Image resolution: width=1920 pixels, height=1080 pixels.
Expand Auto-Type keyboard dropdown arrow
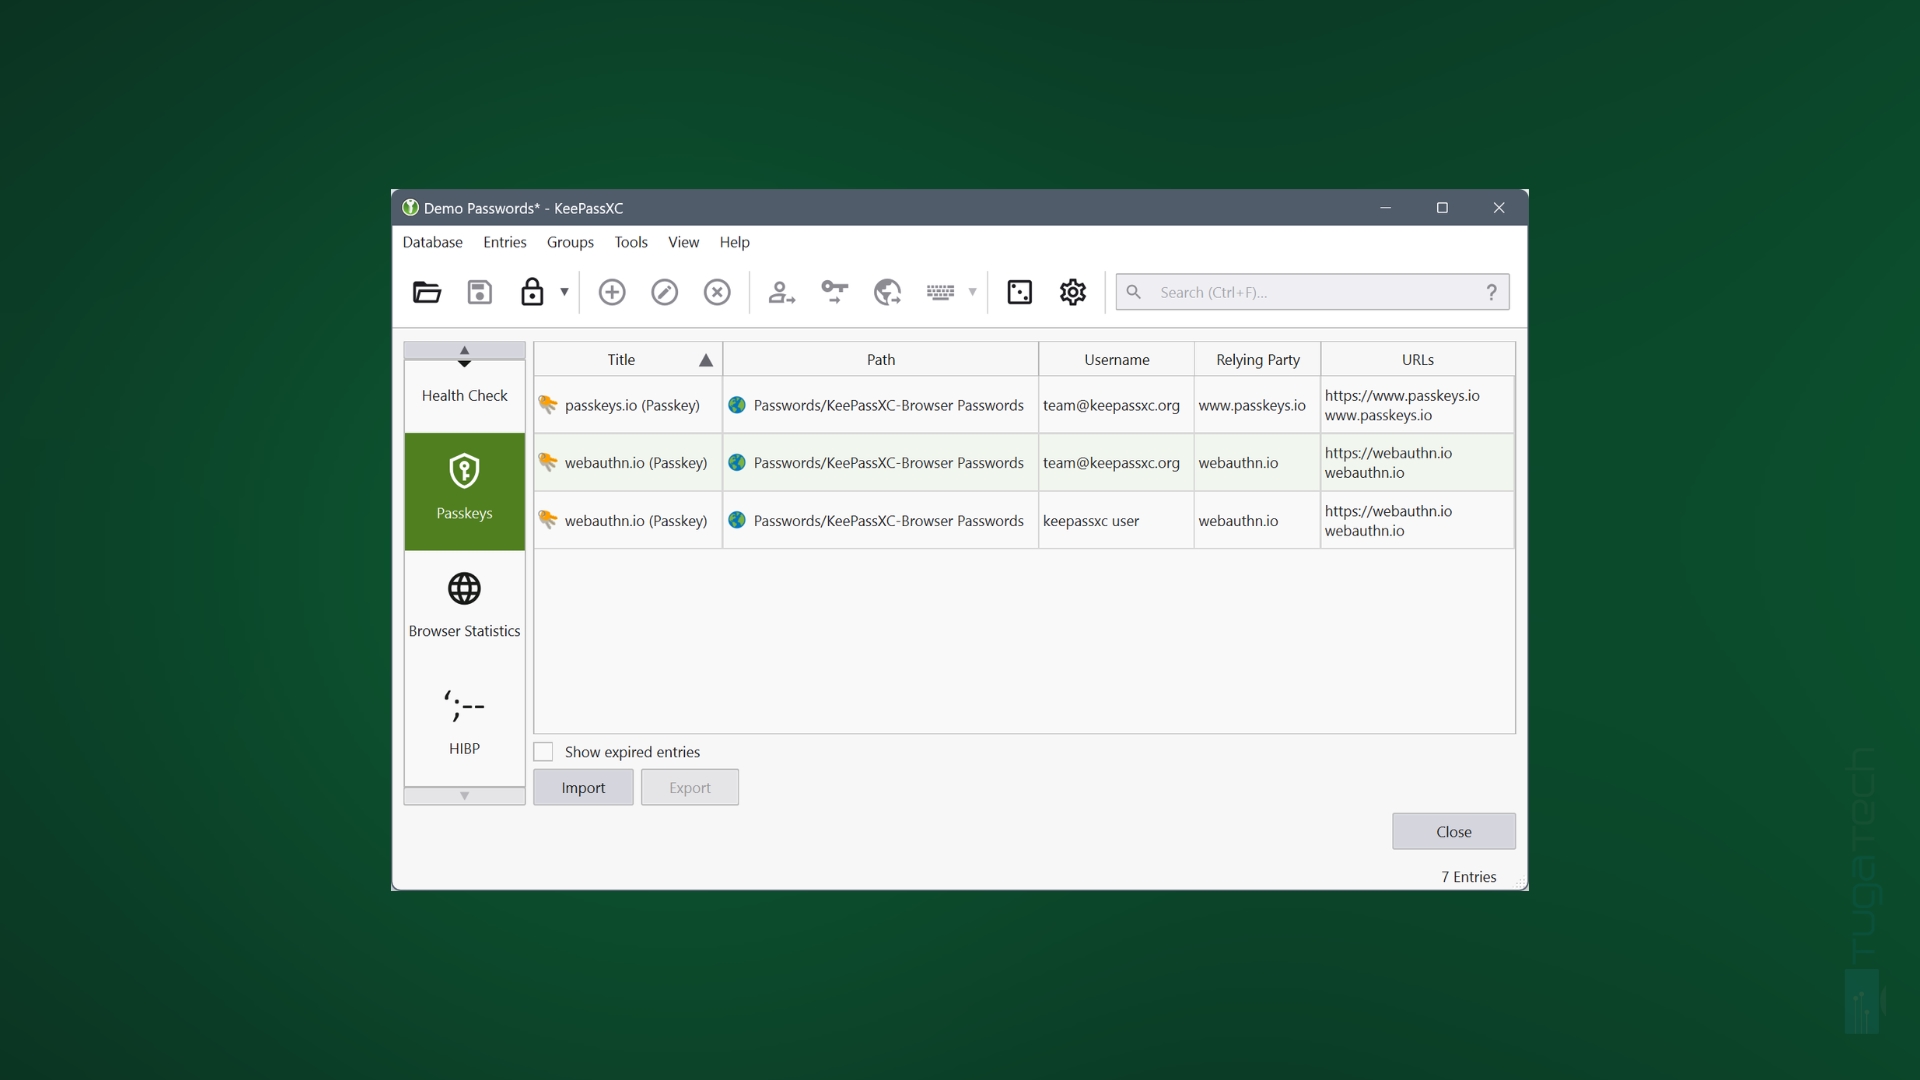pyautogui.click(x=972, y=292)
